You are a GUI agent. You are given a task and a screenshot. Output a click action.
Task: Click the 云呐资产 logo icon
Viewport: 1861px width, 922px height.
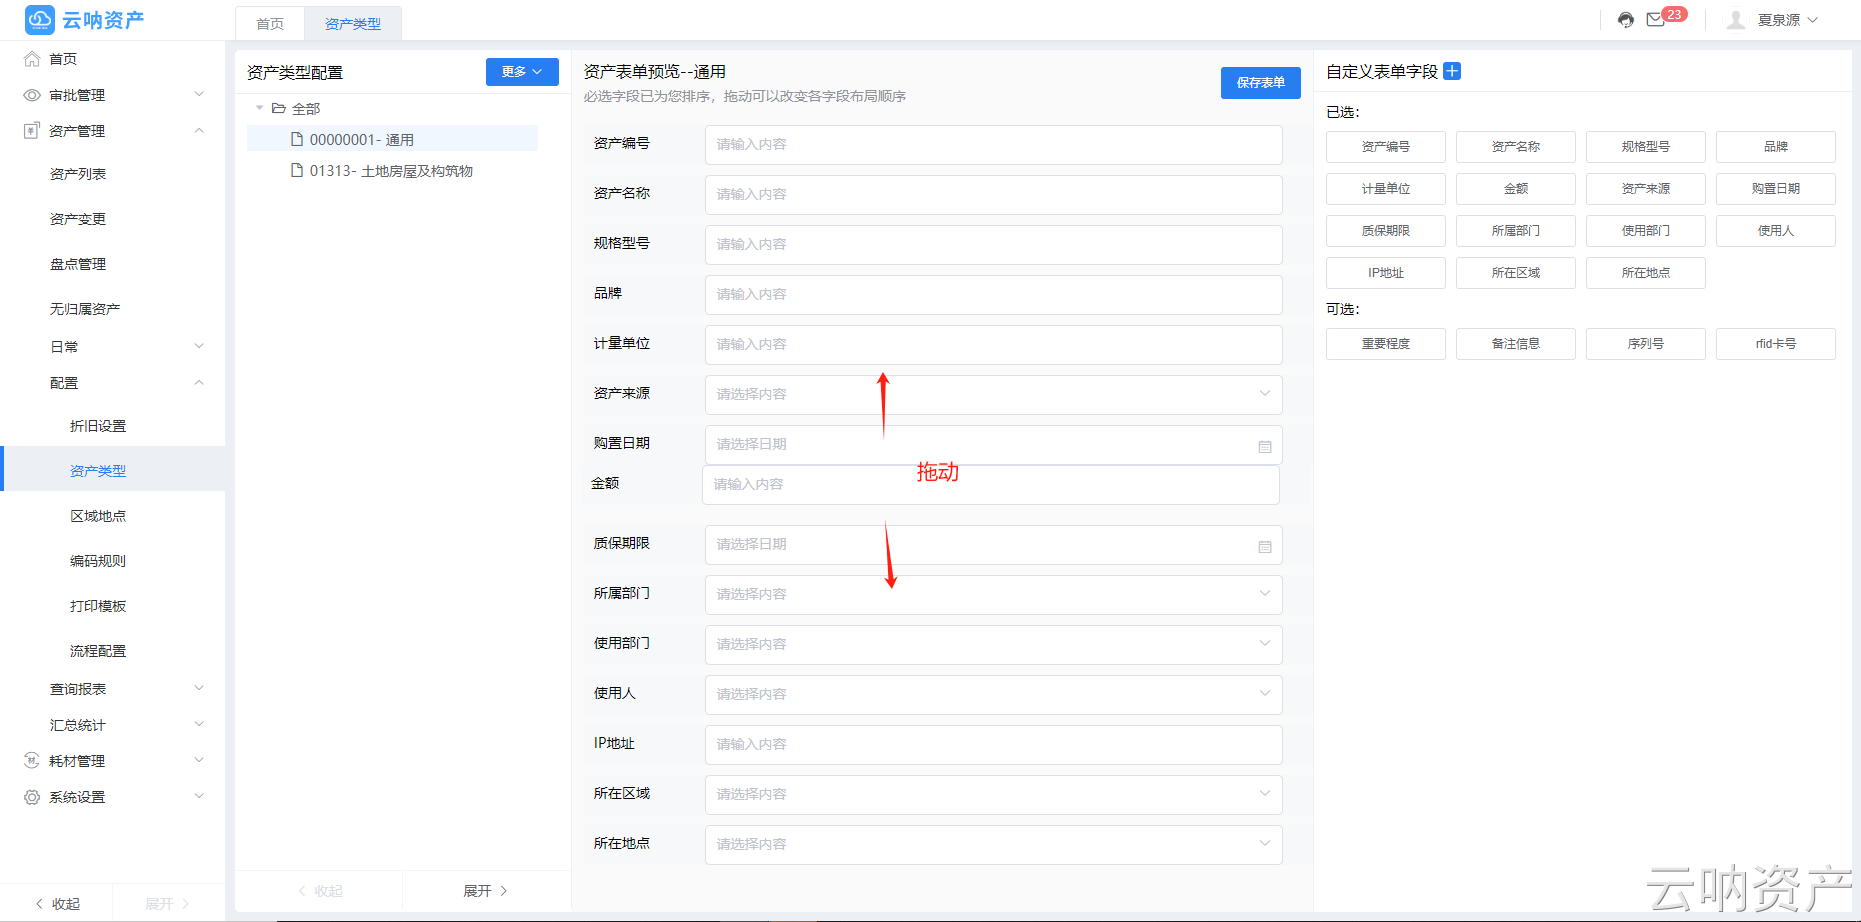39,19
